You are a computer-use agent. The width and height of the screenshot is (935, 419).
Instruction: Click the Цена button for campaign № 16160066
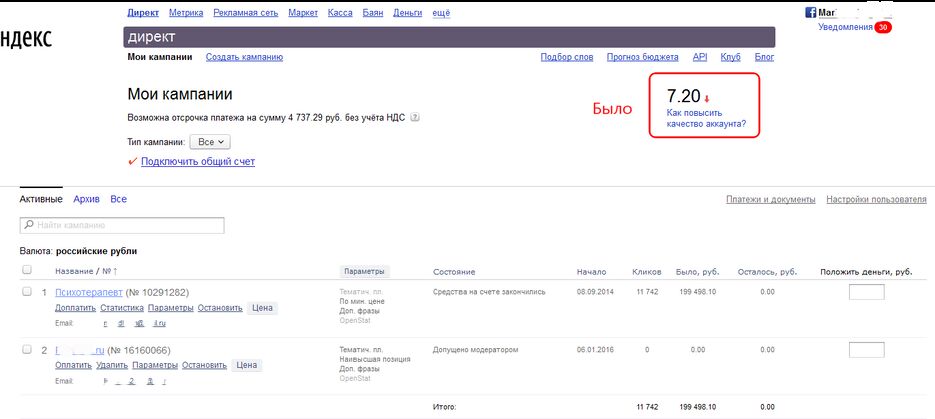(247, 365)
